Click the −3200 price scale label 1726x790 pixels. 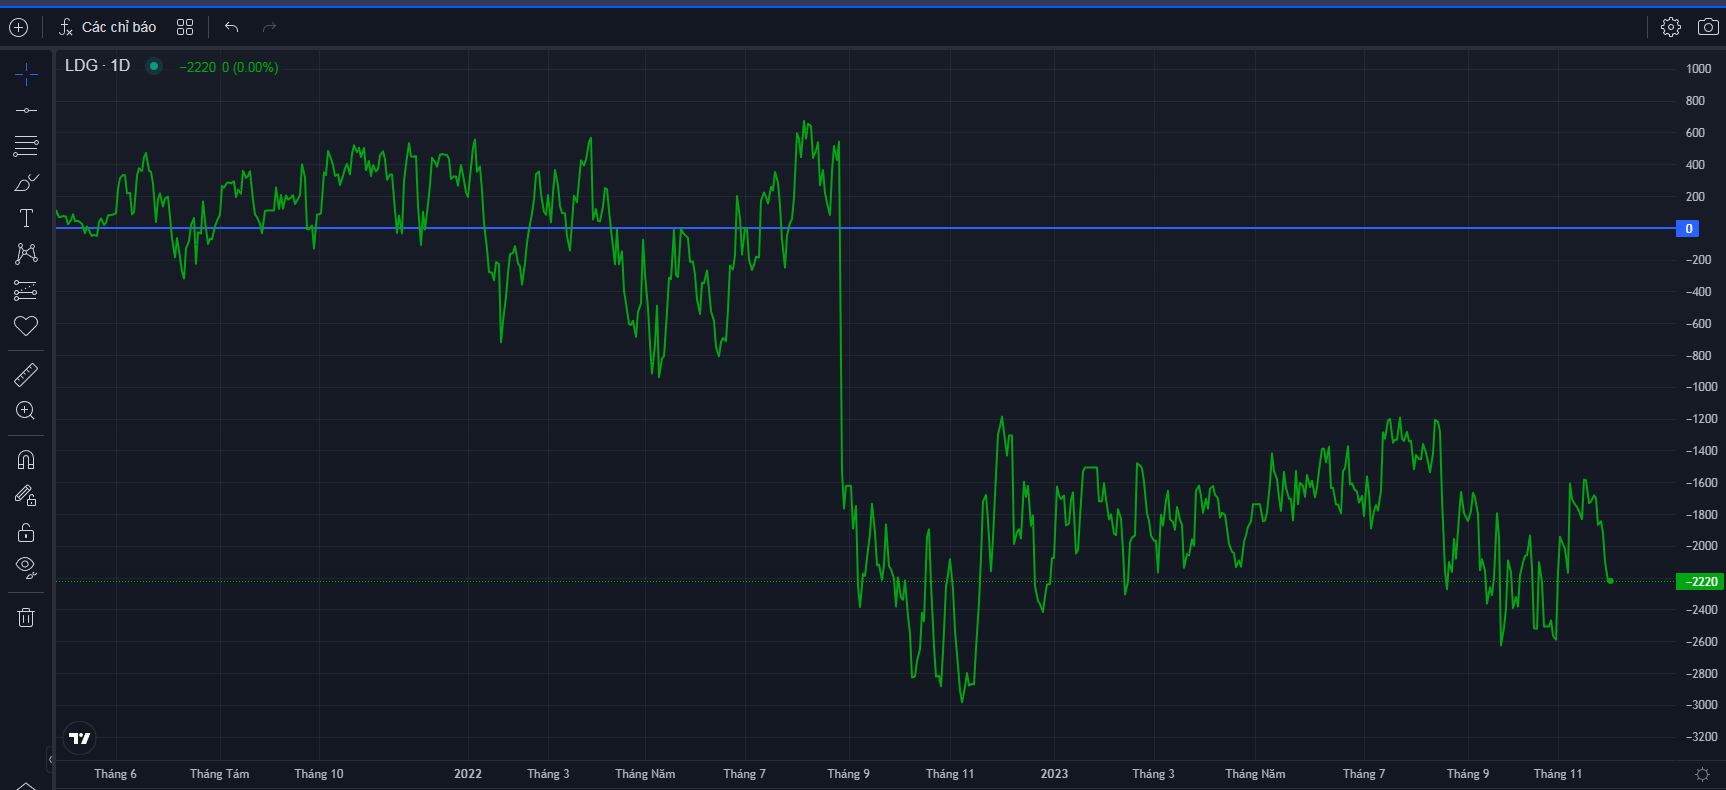click(1701, 737)
